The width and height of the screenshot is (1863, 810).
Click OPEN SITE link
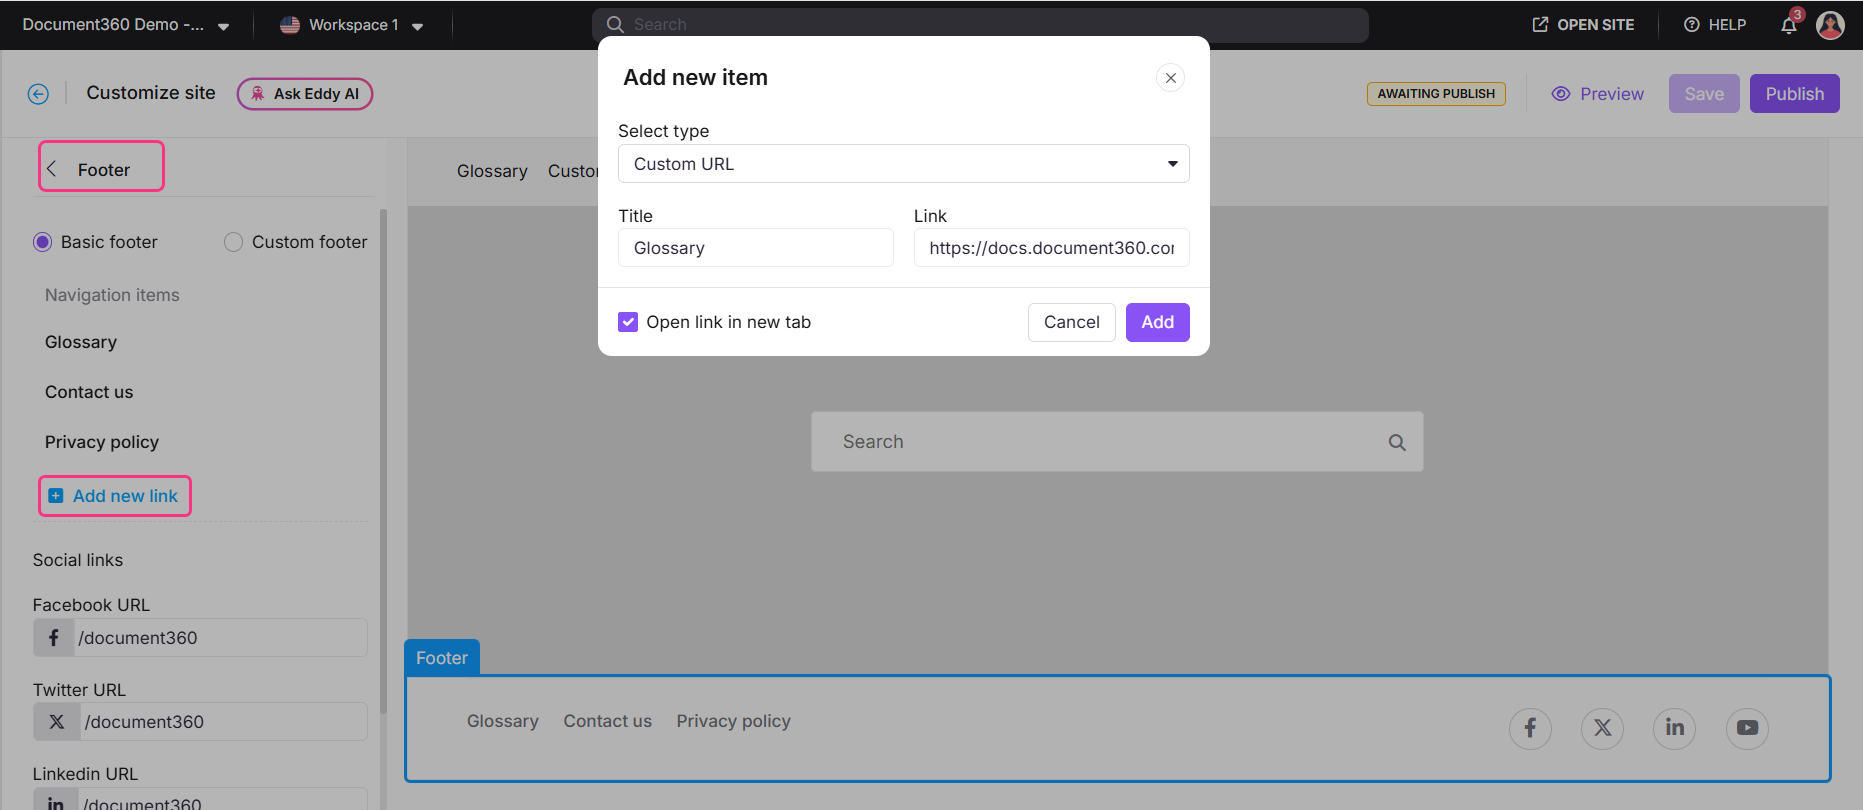click(1583, 25)
